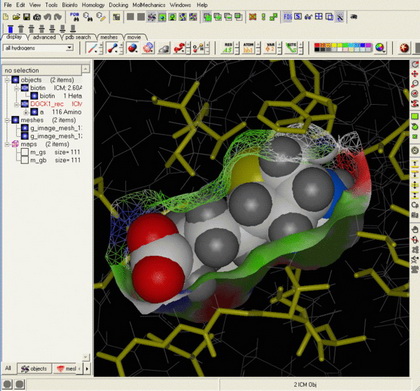Click the atom label icon
420x391 pixels.
click(248, 48)
